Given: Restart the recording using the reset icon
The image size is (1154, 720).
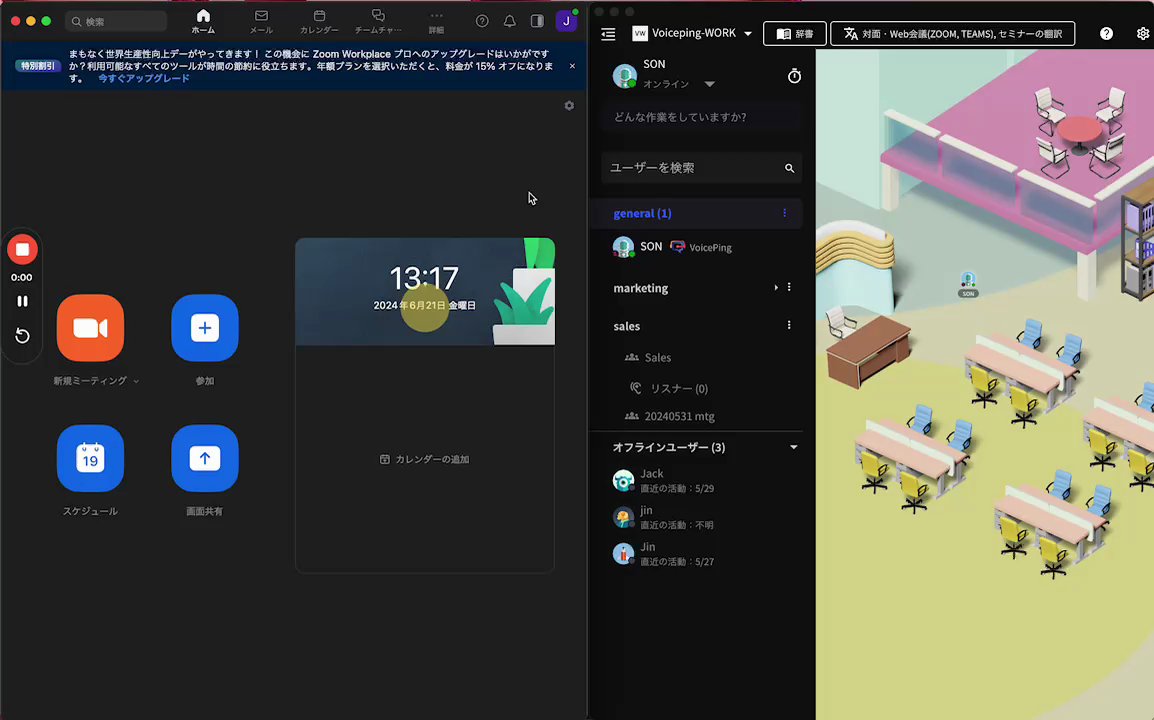Looking at the screenshot, I should pyautogui.click(x=22, y=336).
